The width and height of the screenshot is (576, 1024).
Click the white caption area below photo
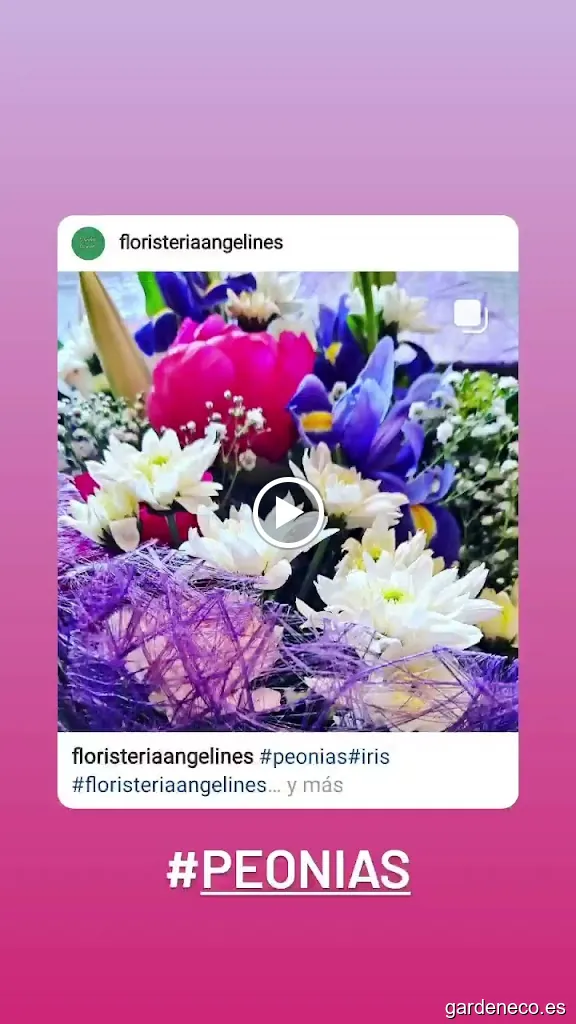point(288,770)
